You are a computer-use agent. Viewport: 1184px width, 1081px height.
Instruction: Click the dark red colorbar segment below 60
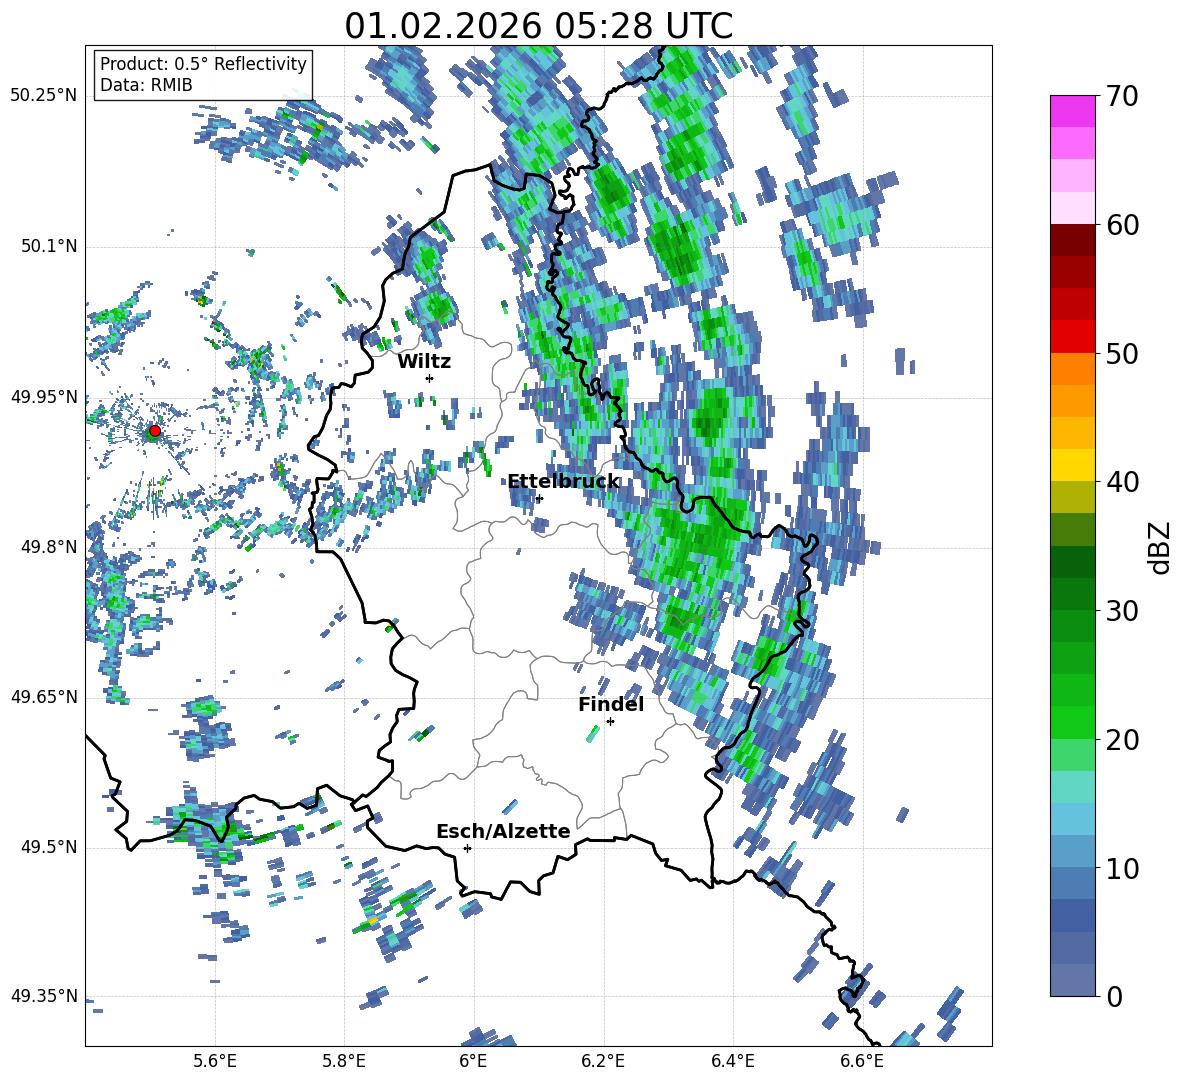pos(1072,240)
